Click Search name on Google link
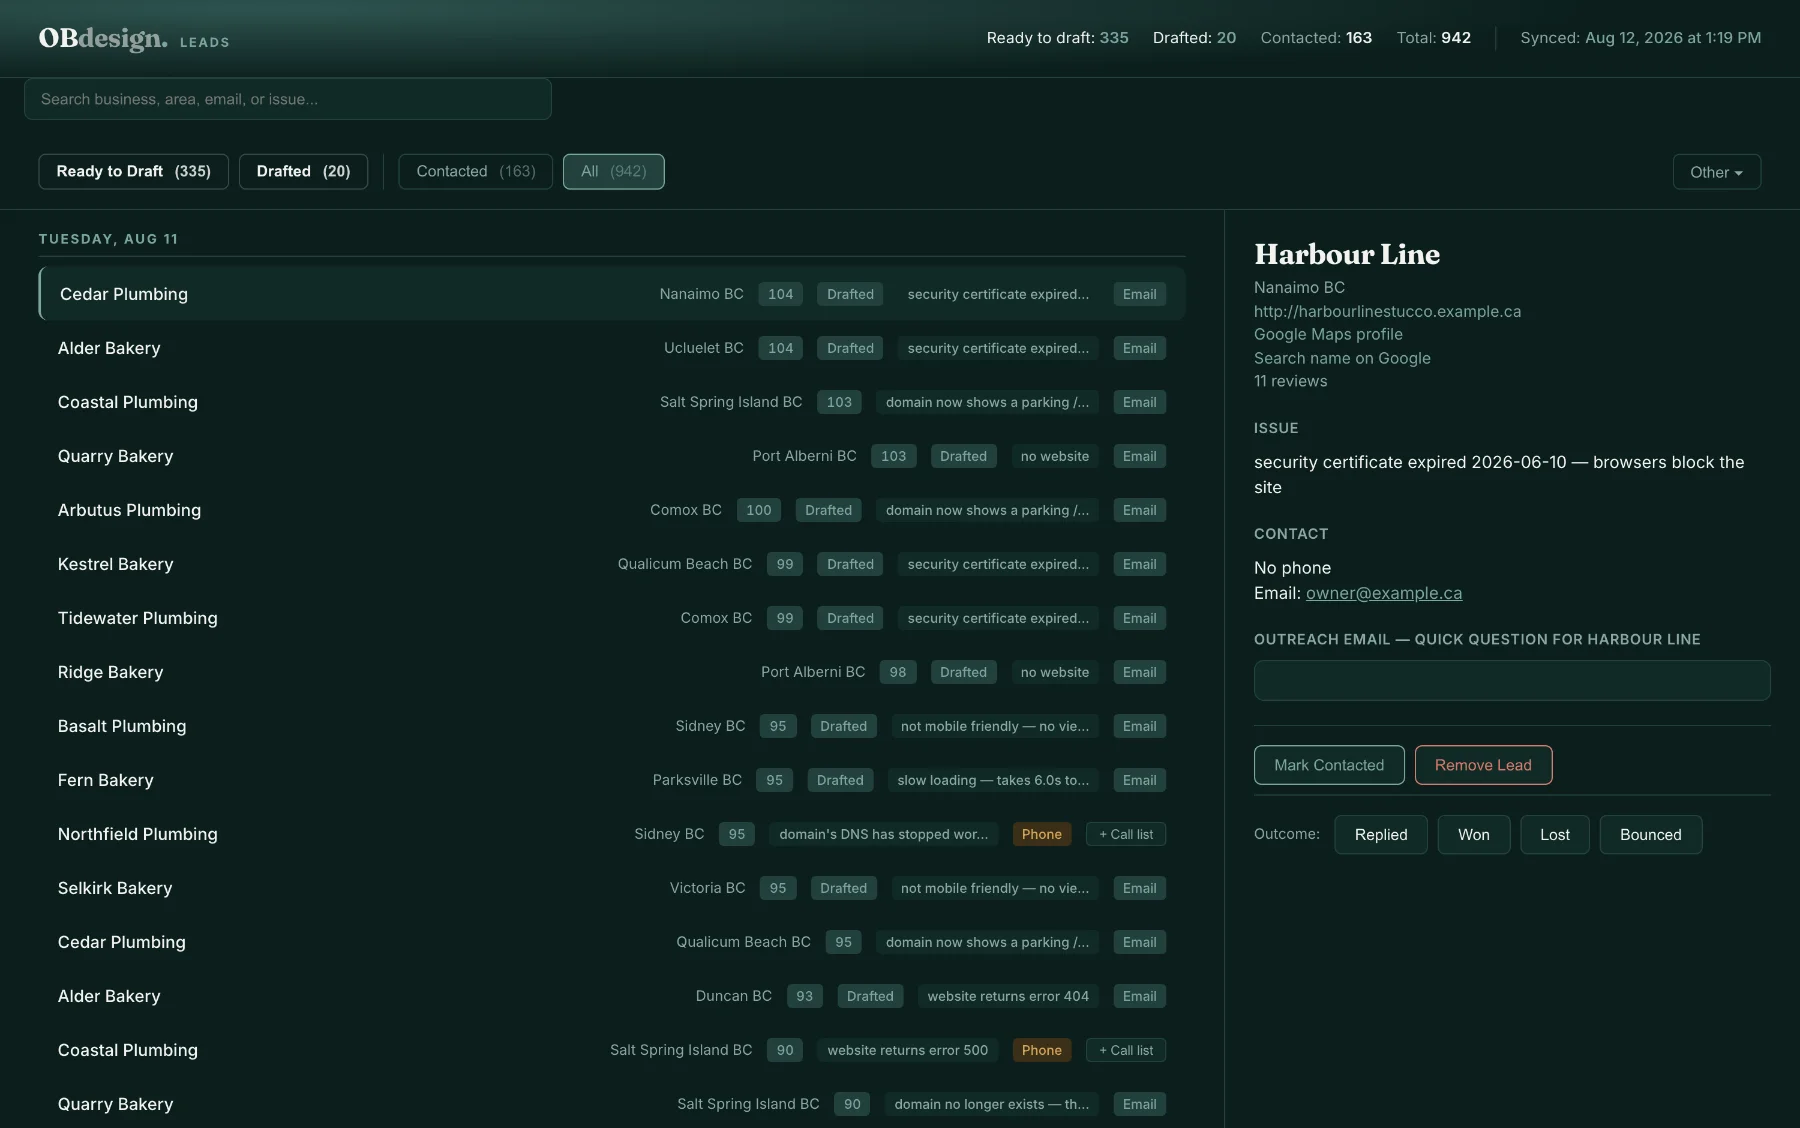1800x1128 pixels. (x=1342, y=358)
